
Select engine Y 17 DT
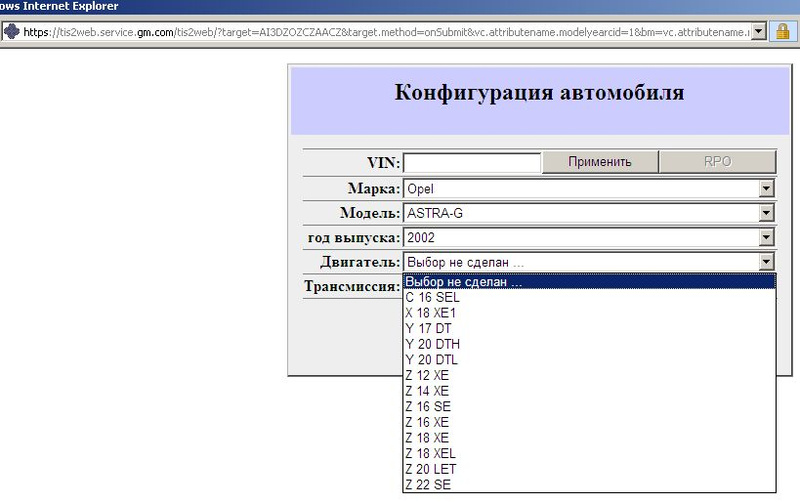(589, 329)
